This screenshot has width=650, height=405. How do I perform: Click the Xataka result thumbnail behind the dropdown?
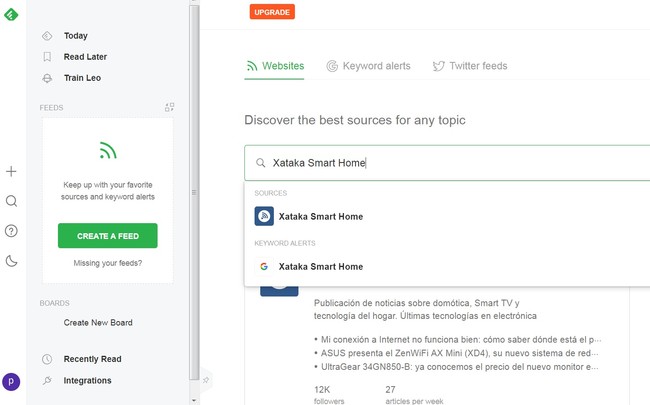tap(279, 291)
